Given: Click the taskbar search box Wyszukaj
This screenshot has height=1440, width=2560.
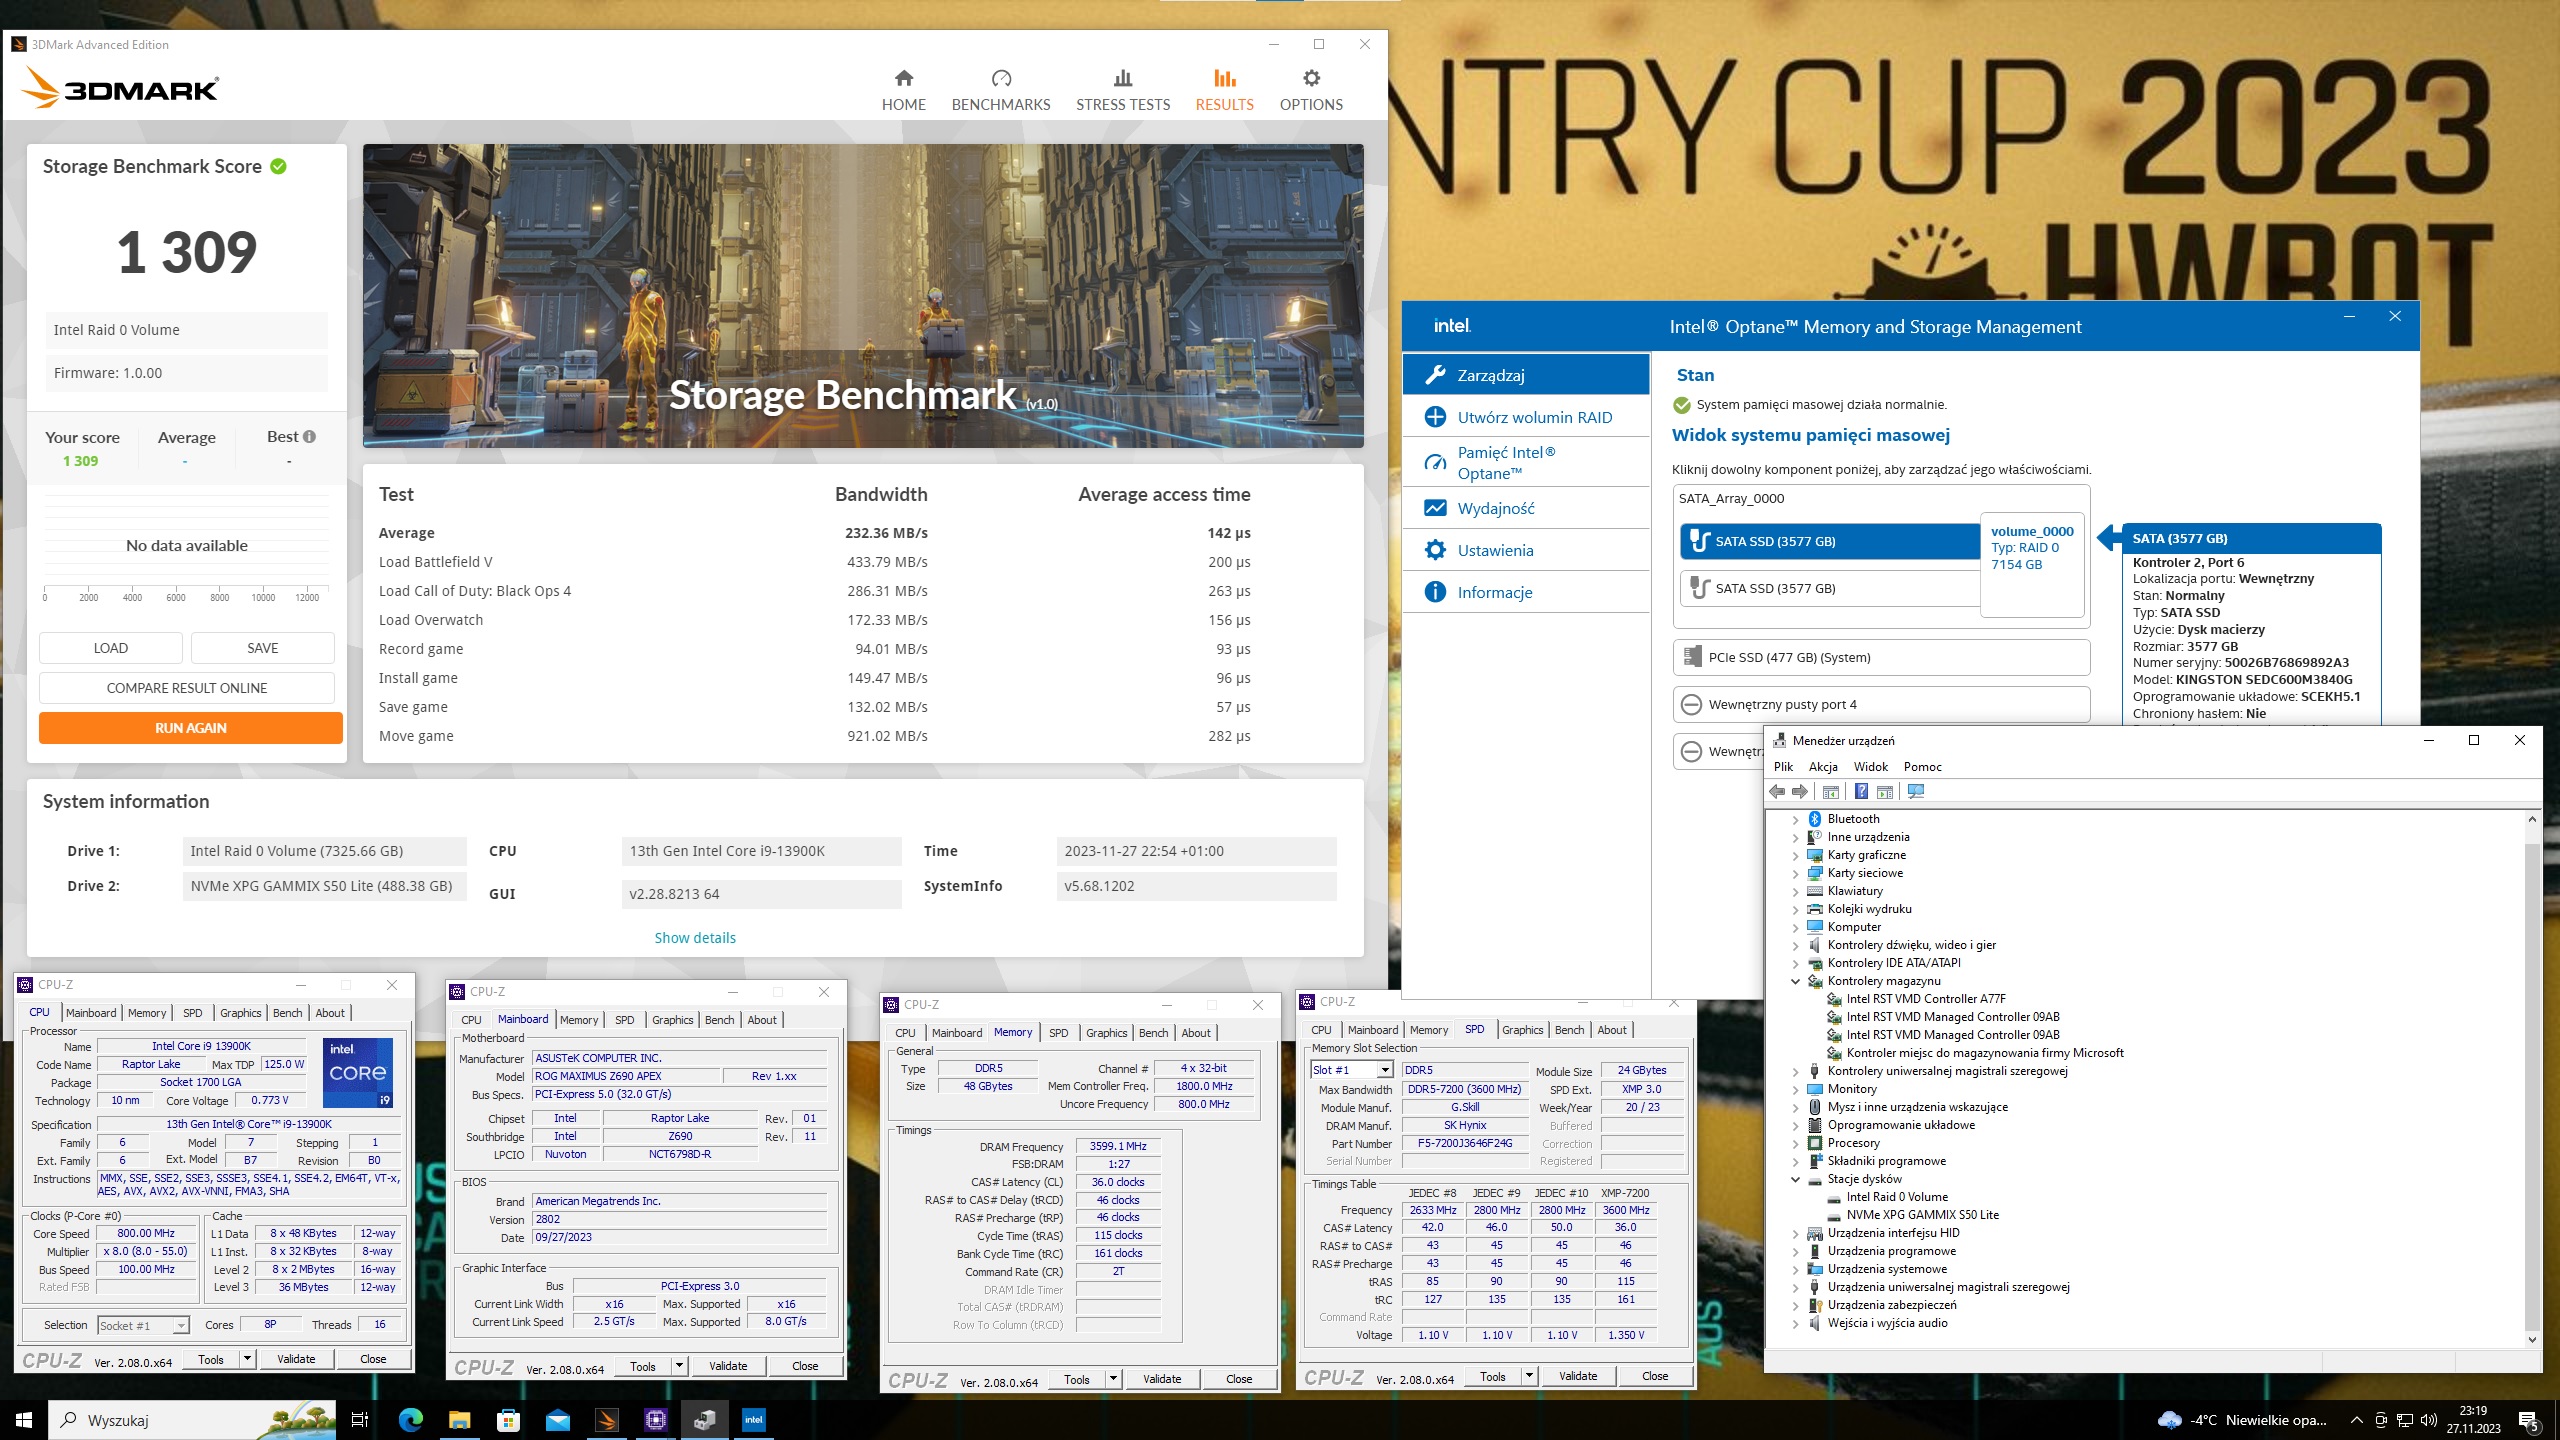Looking at the screenshot, I should coord(190,1420).
